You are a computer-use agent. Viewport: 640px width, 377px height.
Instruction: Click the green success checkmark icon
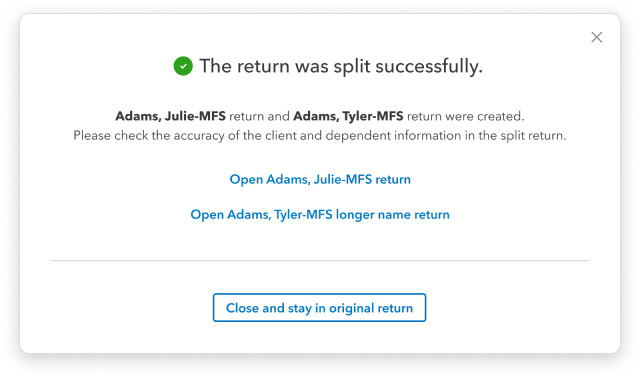click(x=183, y=66)
